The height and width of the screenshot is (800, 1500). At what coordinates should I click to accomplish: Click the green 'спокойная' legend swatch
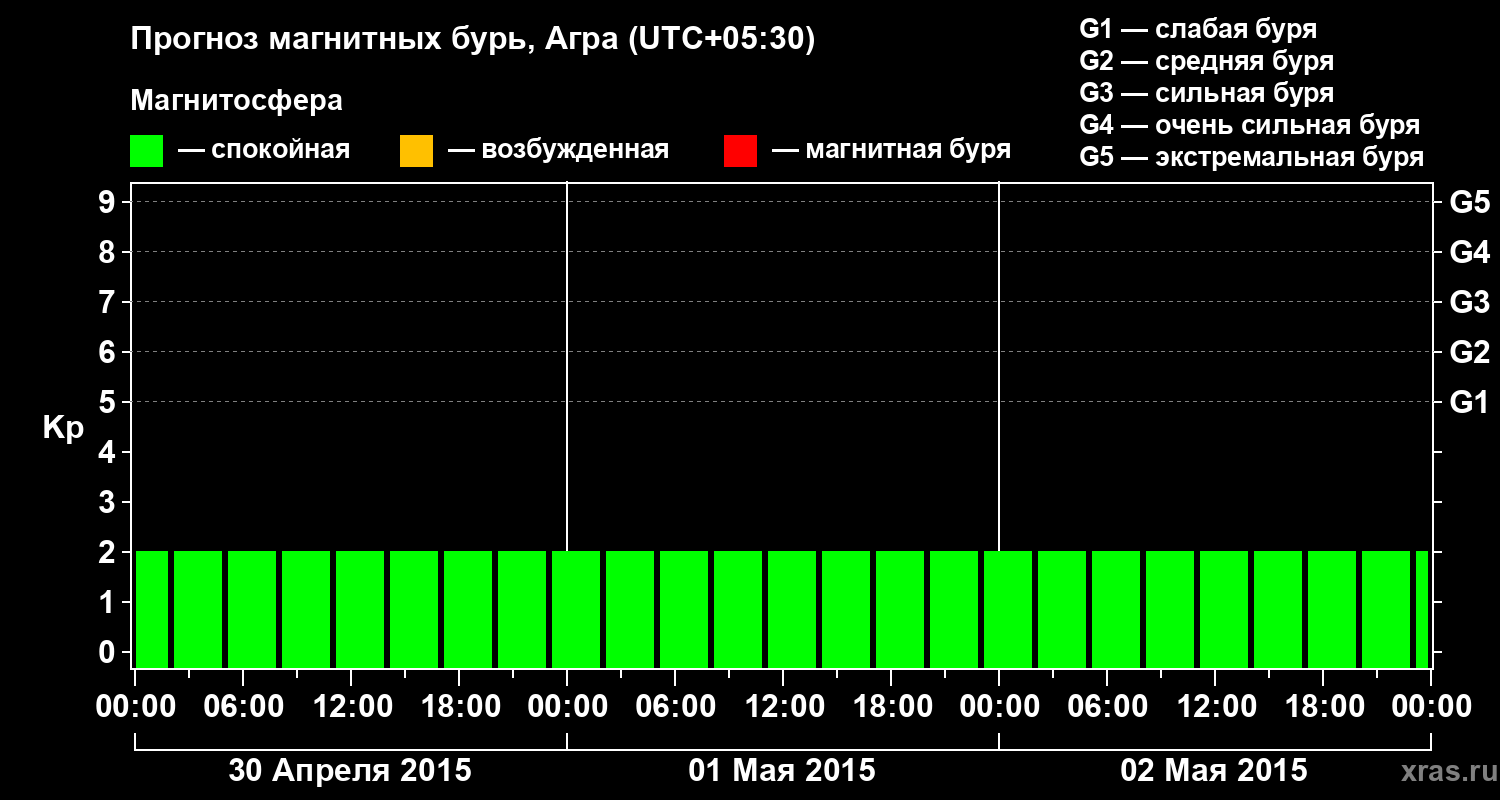[x=147, y=151]
